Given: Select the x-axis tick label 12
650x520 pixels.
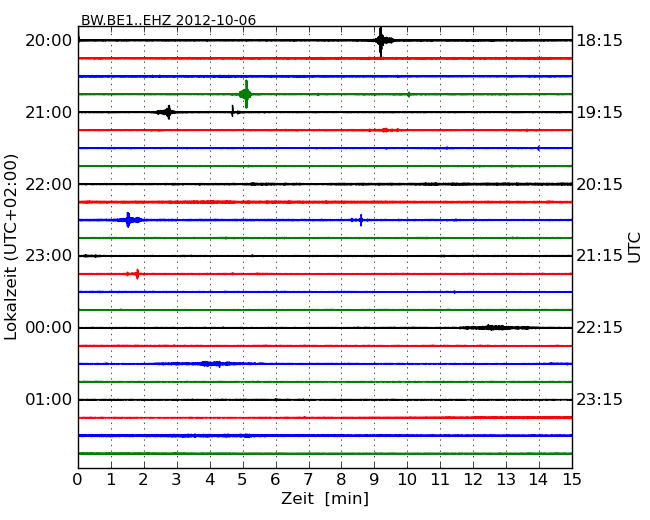Looking at the screenshot, I should pyautogui.click(x=473, y=479).
